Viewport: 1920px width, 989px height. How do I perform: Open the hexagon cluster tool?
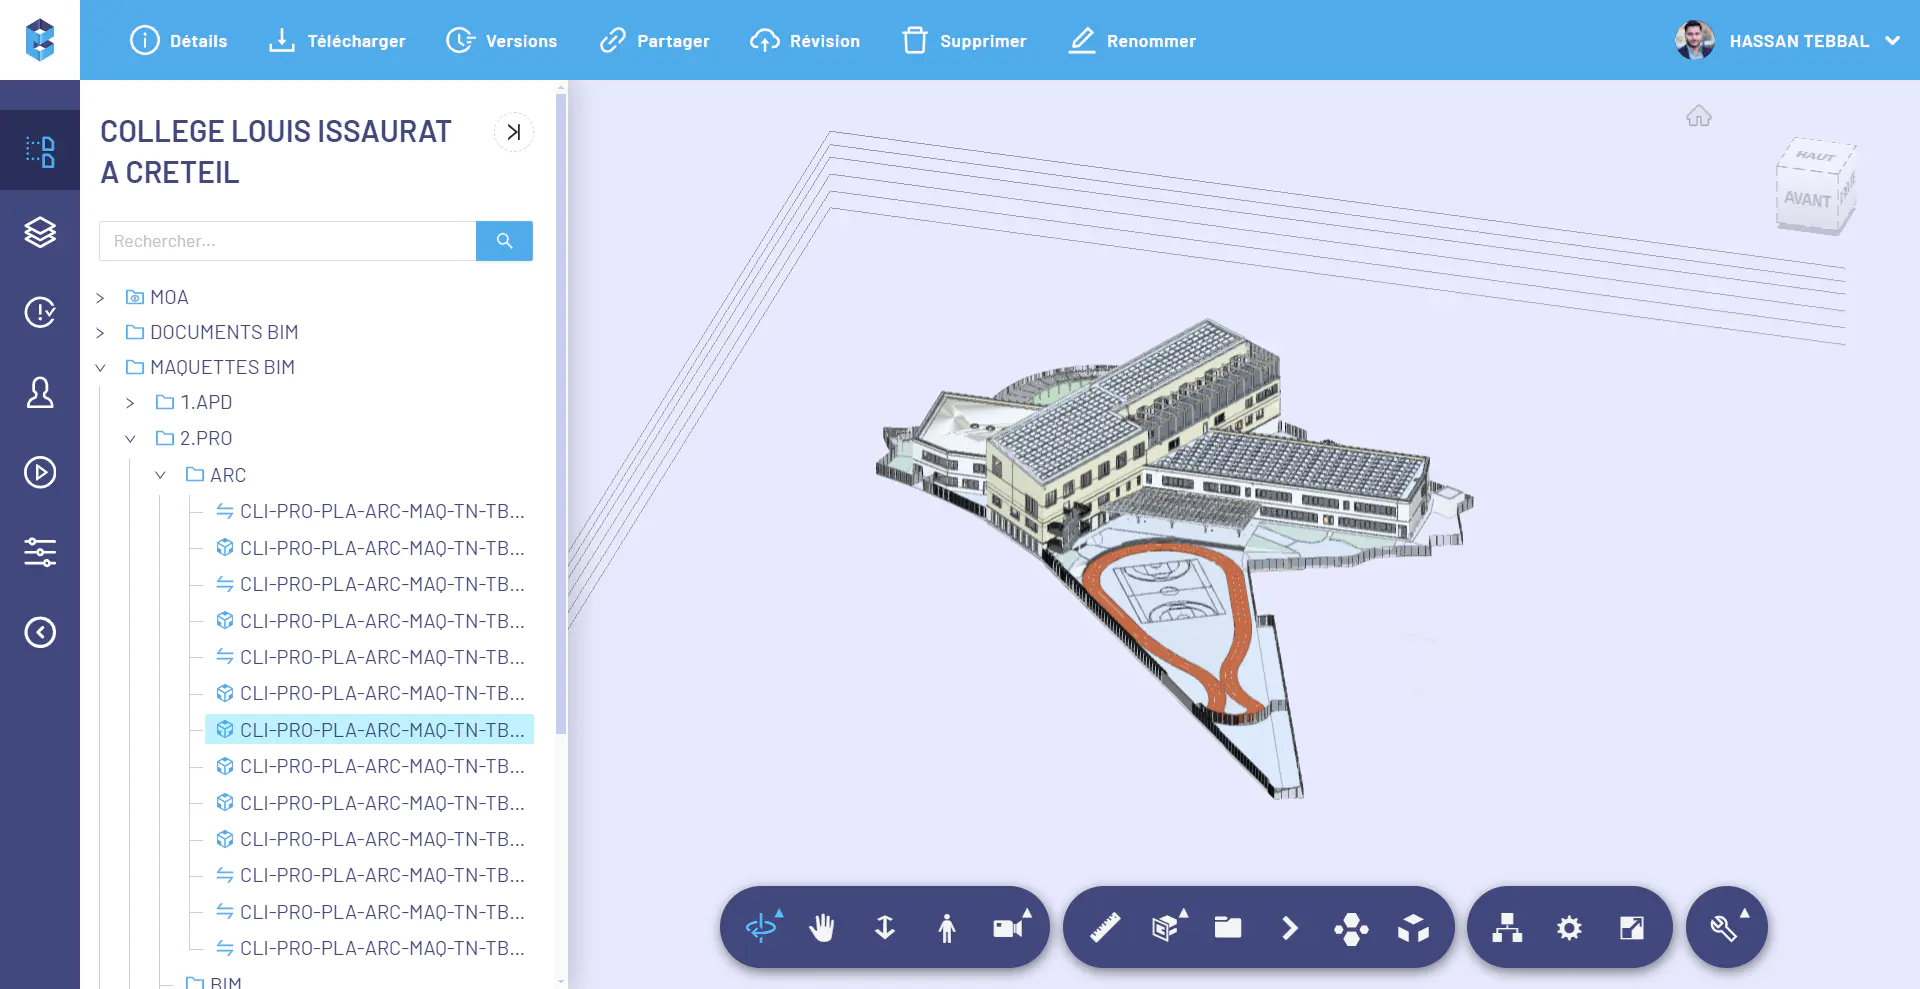coord(1351,928)
